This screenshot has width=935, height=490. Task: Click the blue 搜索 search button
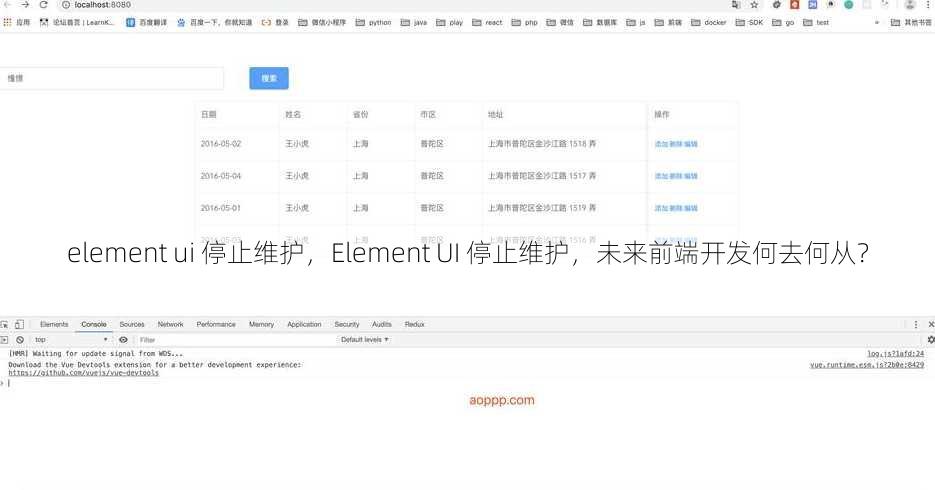click(269, 78)
